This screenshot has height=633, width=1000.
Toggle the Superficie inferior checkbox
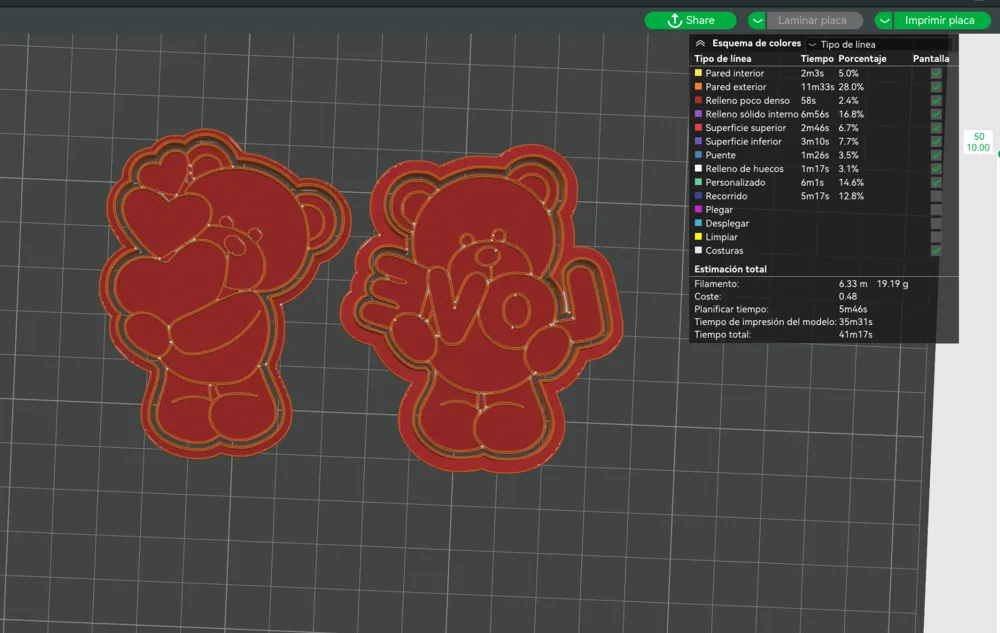tap(936, 142)
